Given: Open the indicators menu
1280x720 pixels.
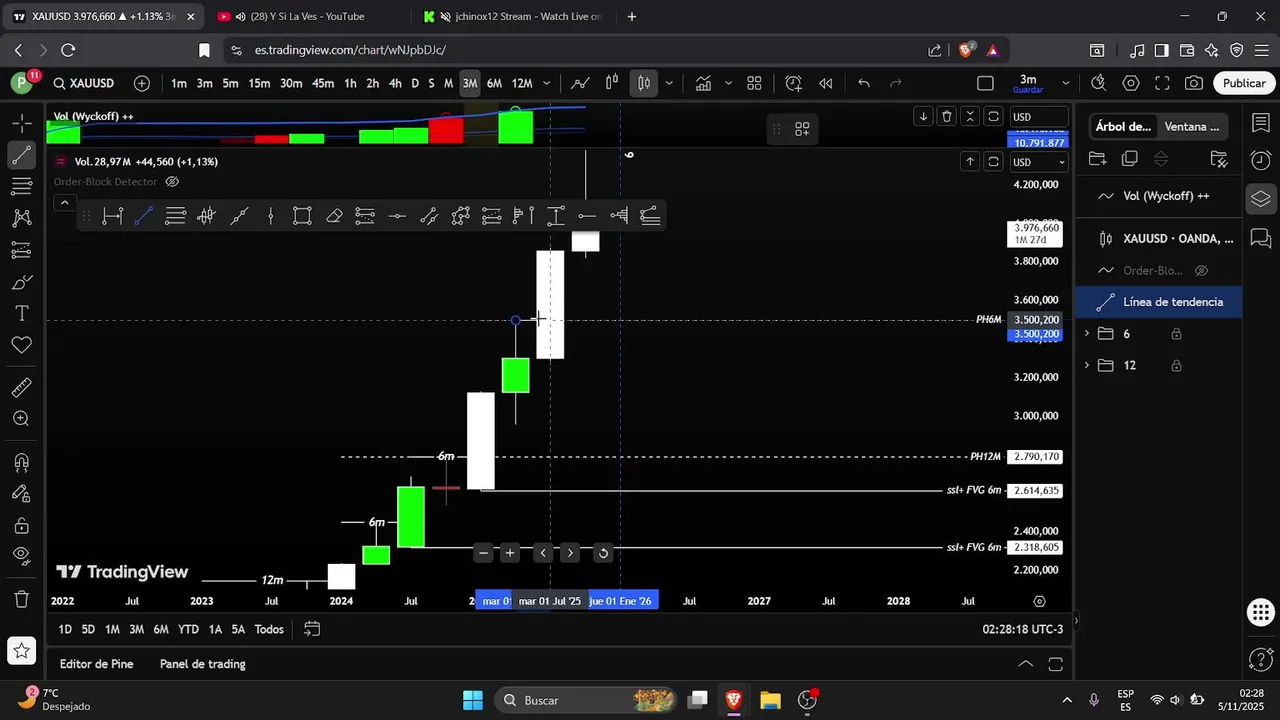Looking at the screenshot, I should (703, 83).
